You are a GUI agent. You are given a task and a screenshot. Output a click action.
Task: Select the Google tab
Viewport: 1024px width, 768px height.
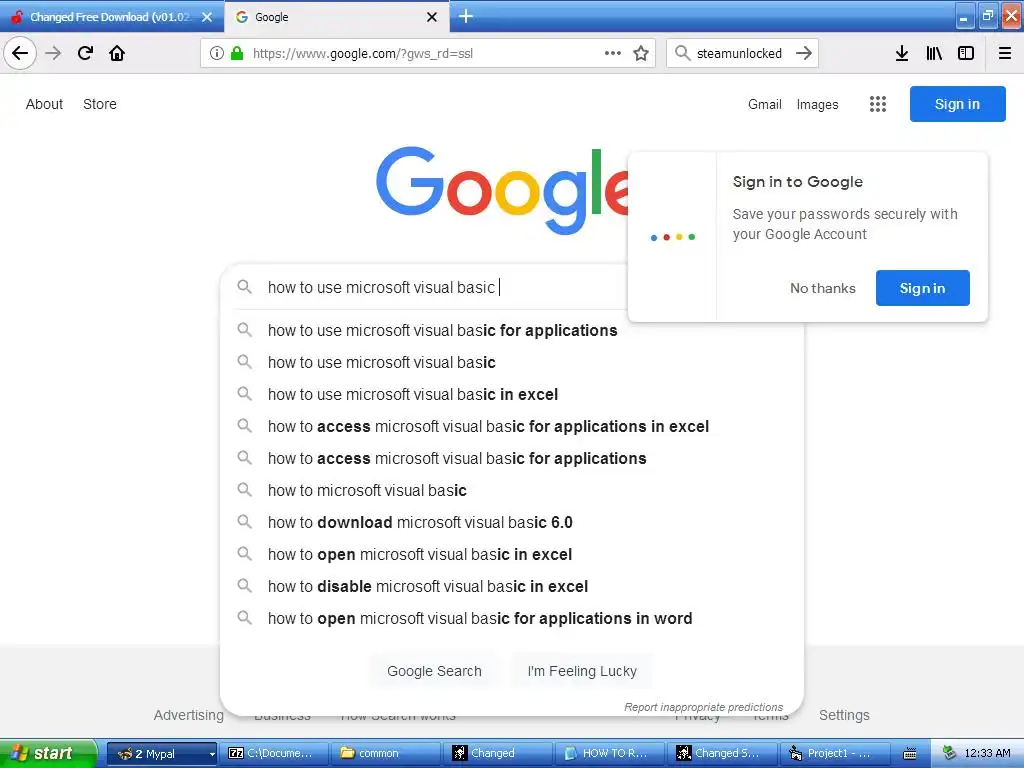tap(336, 17)
